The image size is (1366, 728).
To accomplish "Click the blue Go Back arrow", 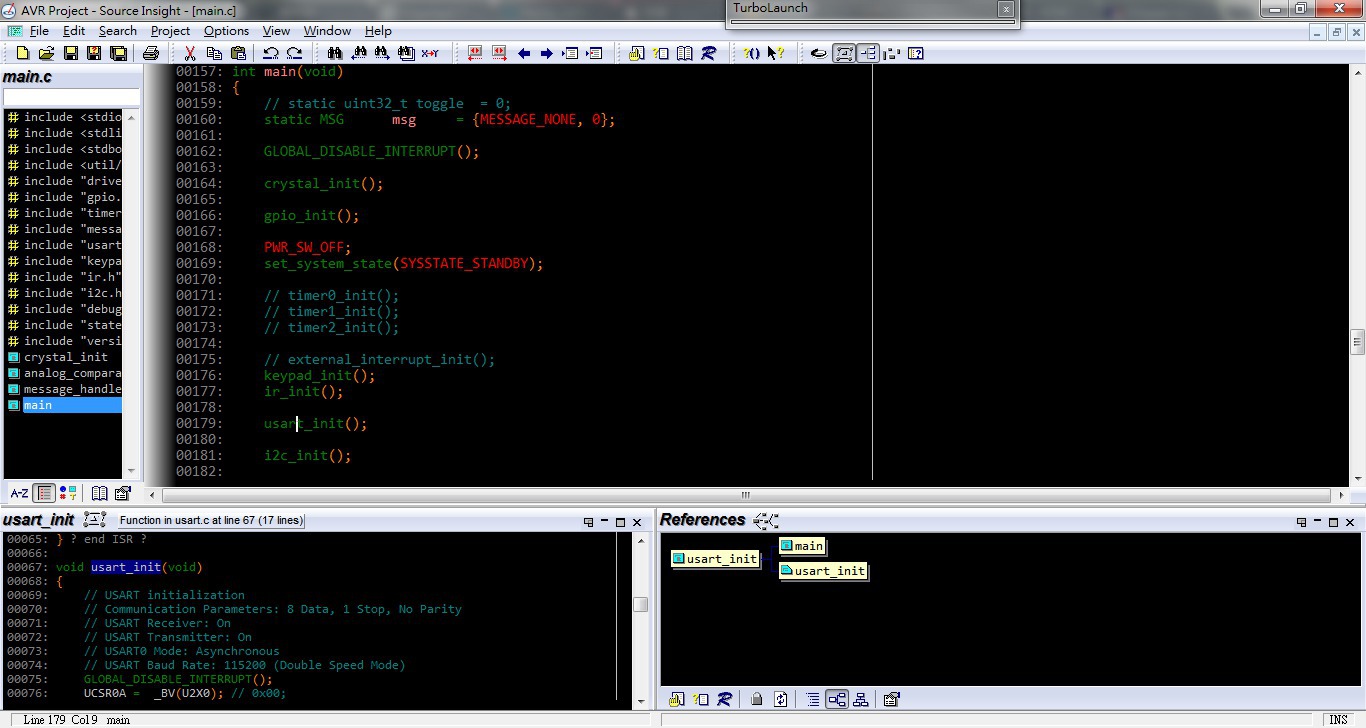I will coord(524,53).
